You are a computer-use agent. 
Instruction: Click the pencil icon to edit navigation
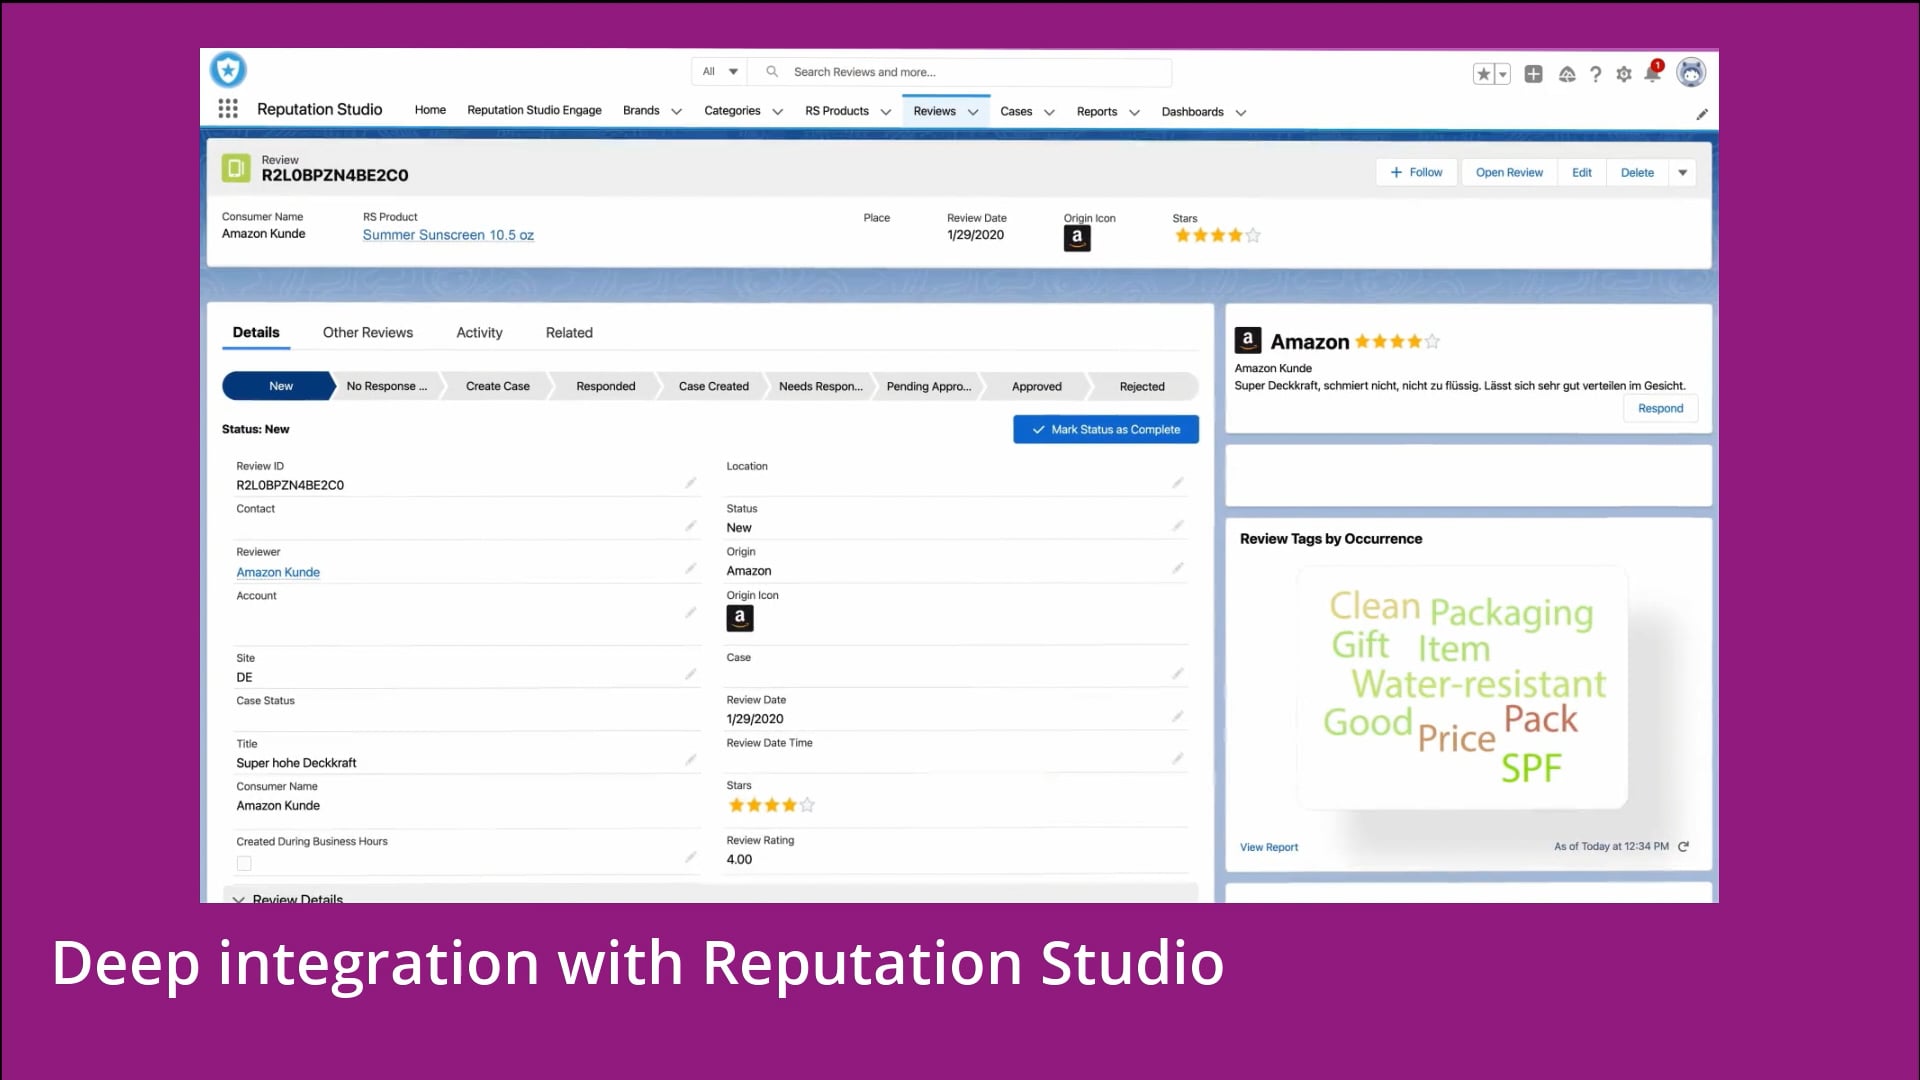[1702, 114]
